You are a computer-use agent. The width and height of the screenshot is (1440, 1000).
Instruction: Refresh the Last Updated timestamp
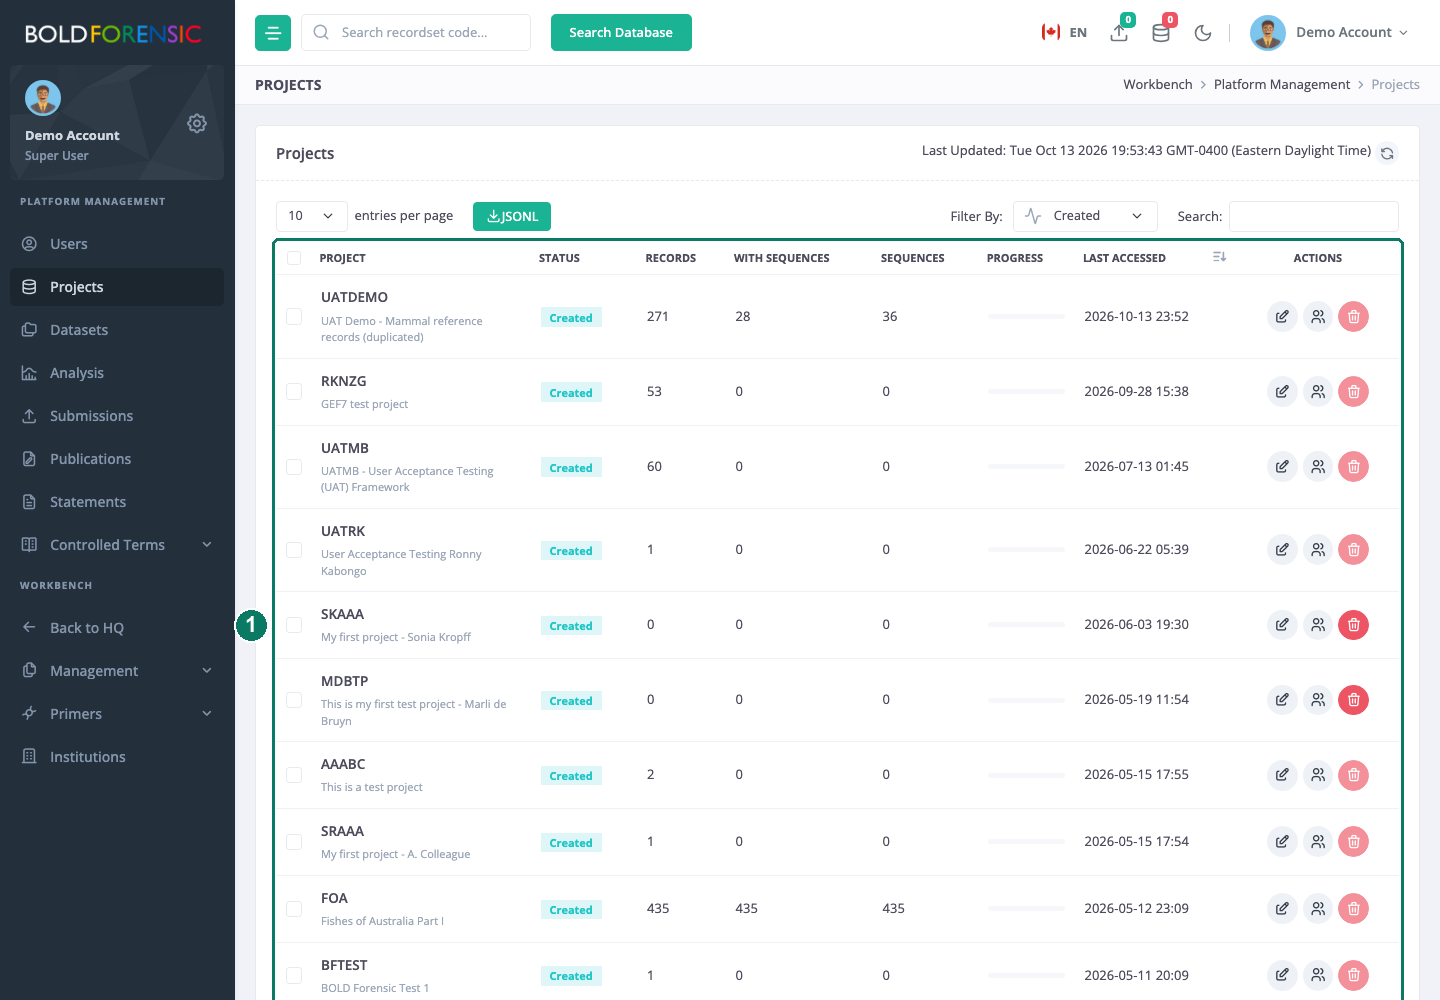[x=1387, y=153]
